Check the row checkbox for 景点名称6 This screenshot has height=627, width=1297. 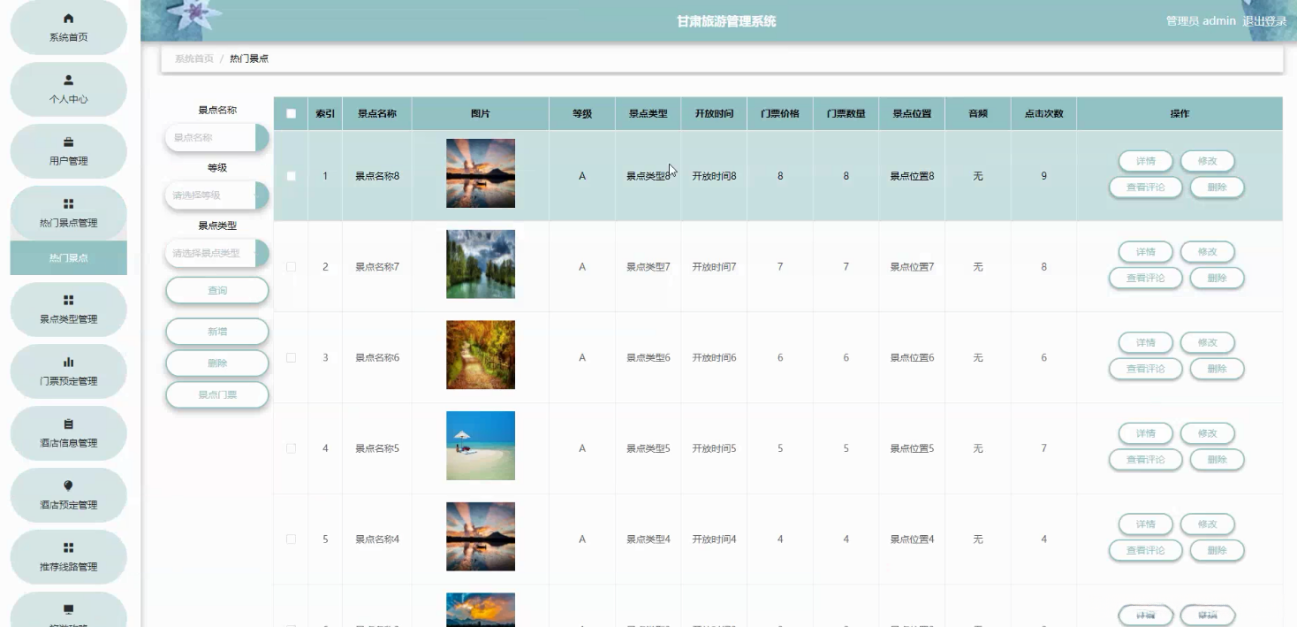(291, 358)
